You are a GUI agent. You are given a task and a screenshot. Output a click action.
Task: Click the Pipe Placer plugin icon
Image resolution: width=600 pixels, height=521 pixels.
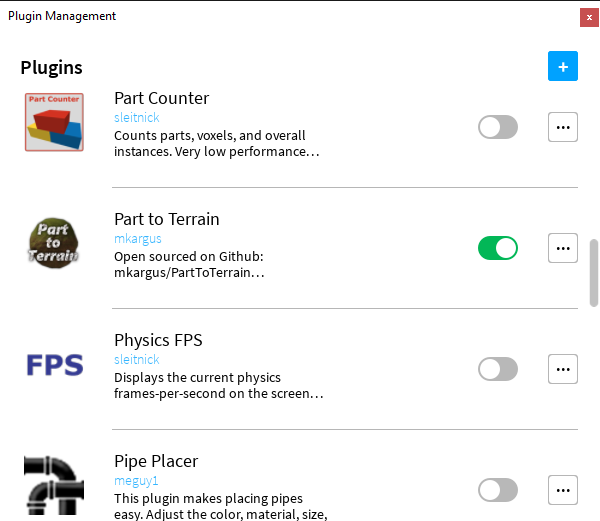[54, 485]
